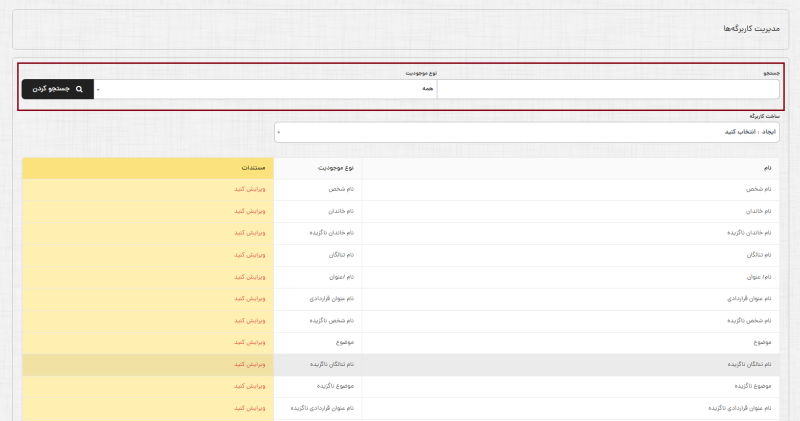Click ویرایش کنید for the موضوع row
This screenshot has height=421, width=800.
coord(251,343)
